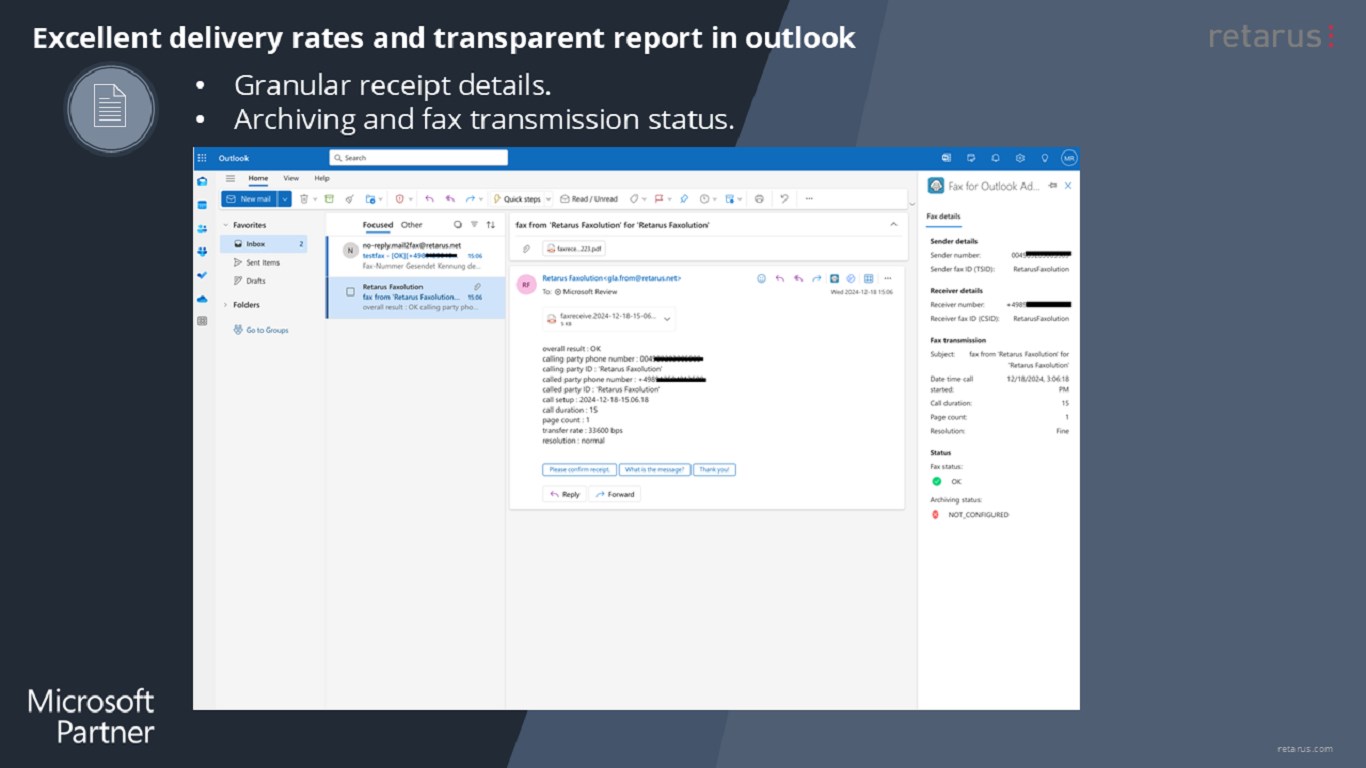Expand the faxreceive attachment dropdown arrow
The height and width of the screenshot is (768, 1366).
(x=668, y=319)
